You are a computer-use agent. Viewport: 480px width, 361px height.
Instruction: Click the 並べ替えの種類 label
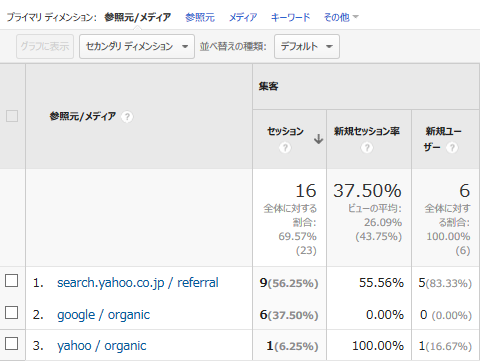point(233,46)
